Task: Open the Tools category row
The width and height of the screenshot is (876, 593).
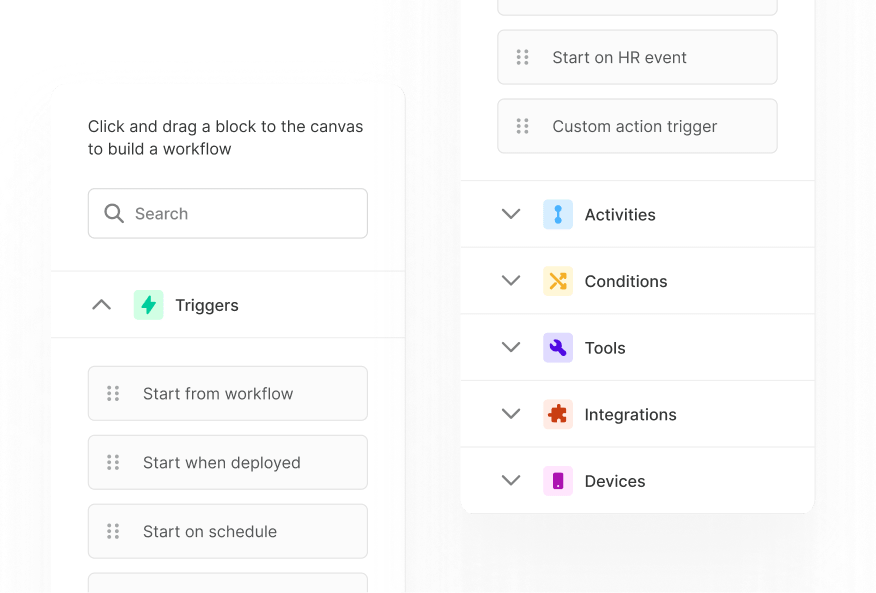Action: (605, 348)
